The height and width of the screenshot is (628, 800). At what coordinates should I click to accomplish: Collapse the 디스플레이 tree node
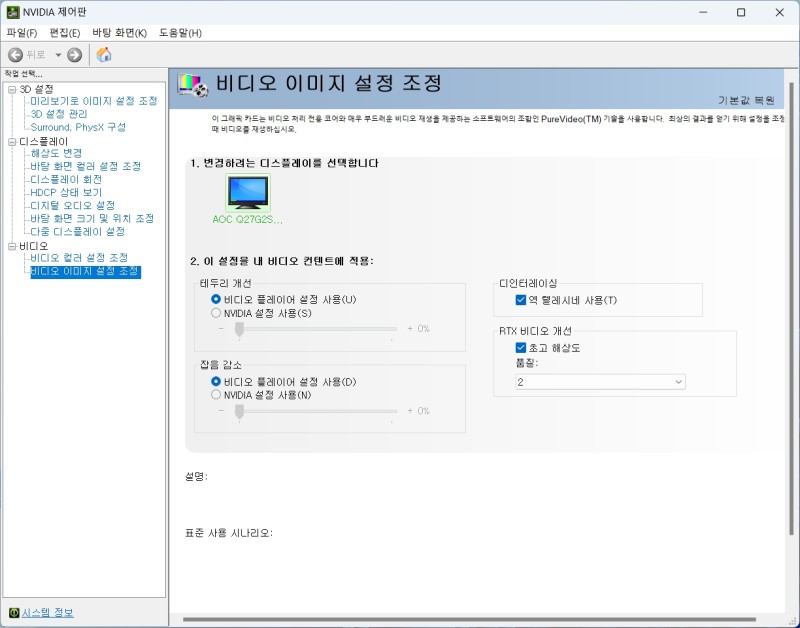[12, 142]
